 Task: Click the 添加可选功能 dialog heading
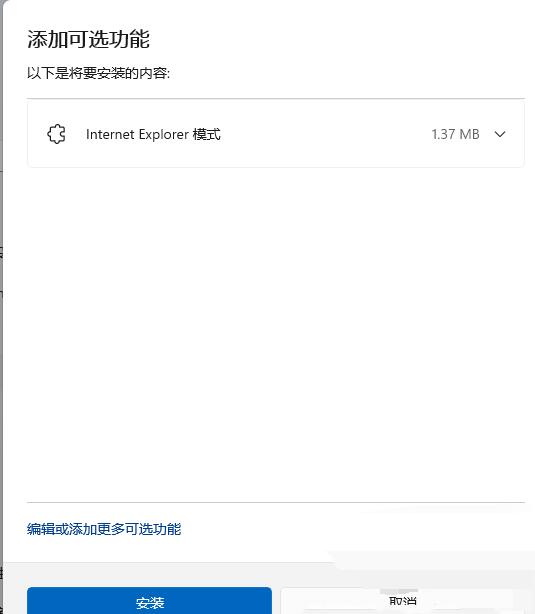pyautogui.click(x=88, y=39)
